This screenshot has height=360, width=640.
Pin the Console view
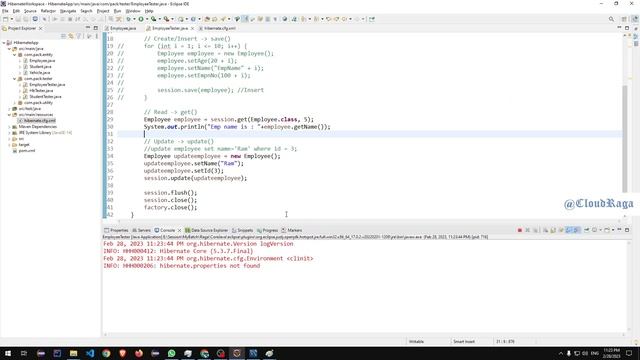587,230
